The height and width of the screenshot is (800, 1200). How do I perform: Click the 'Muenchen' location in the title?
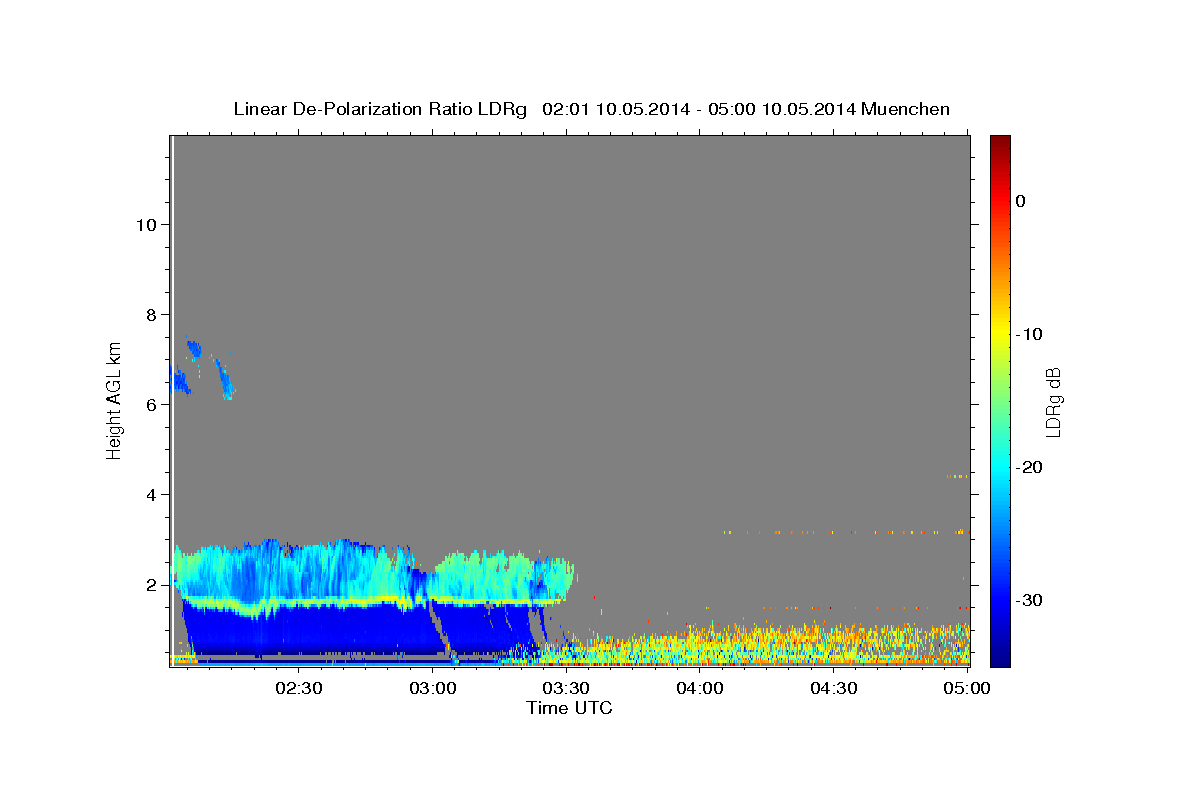pyautogui.click(x=907, y=109)
